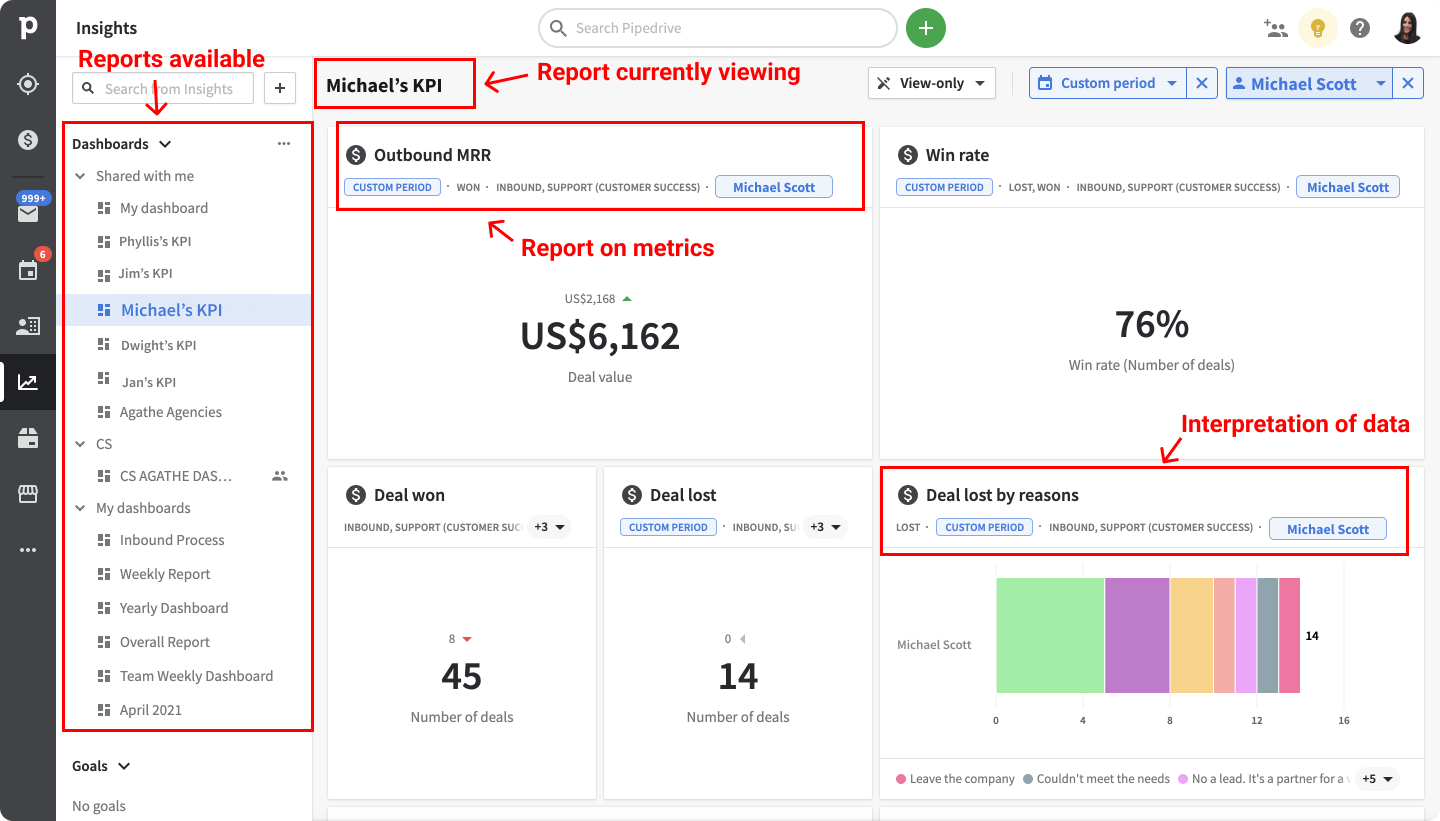This screenshot has height=821, width=1440.
Task: Collapse the Dashboards section chevron
Action: [x=165, y=144]
